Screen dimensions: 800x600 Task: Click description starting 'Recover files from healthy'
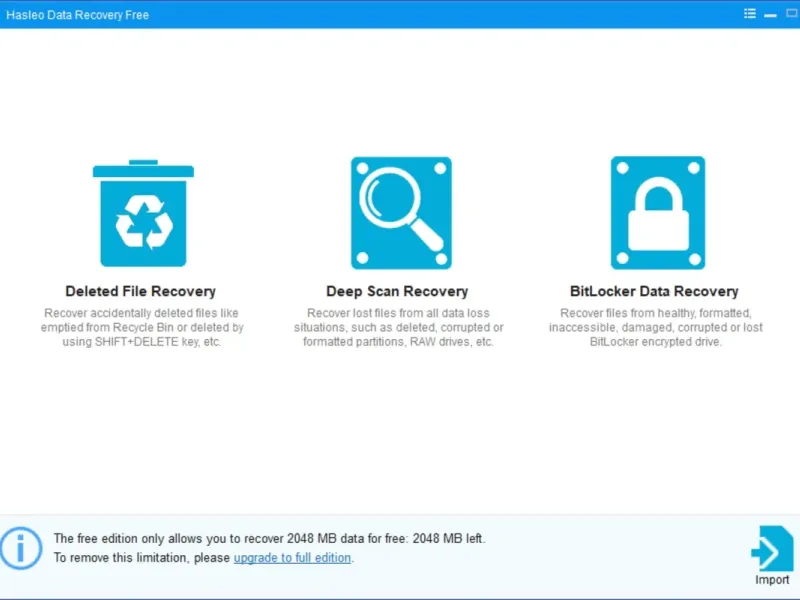point(656,327)
